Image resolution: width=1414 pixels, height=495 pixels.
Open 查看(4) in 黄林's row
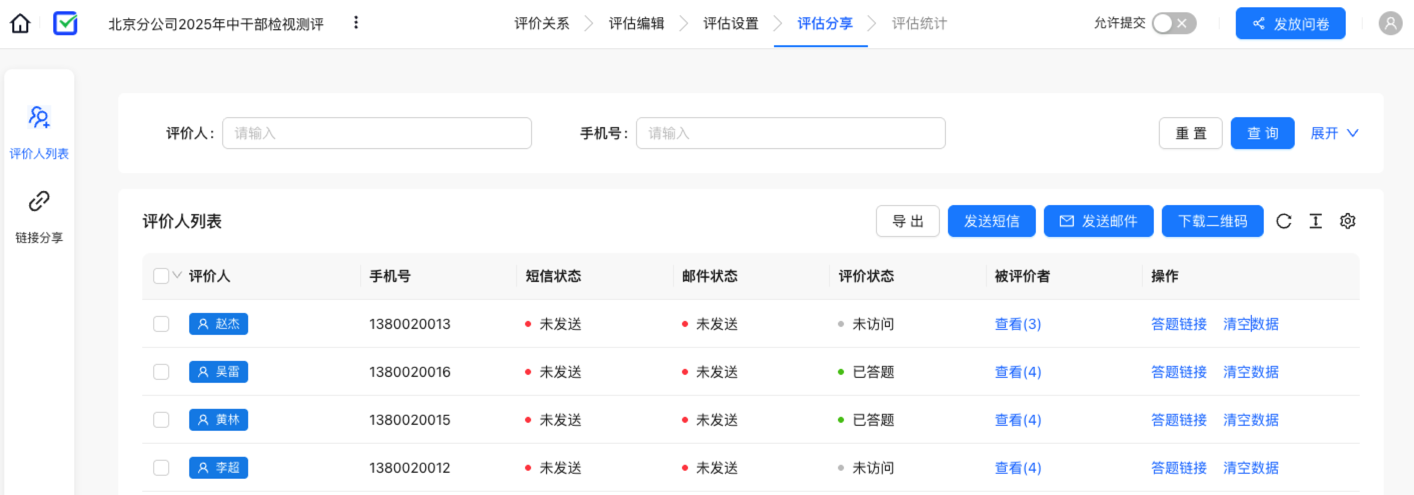pyautogui.click(x=1018, y=420)
